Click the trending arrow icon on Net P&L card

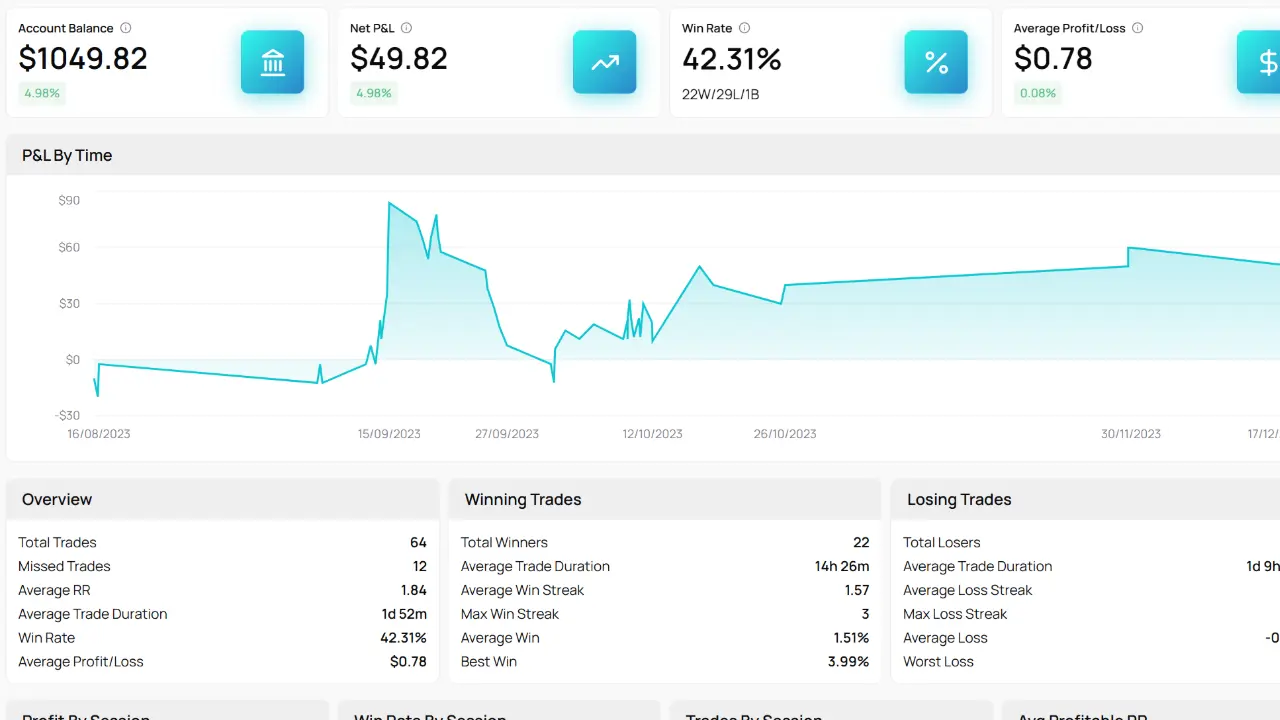tap(604, 62)
